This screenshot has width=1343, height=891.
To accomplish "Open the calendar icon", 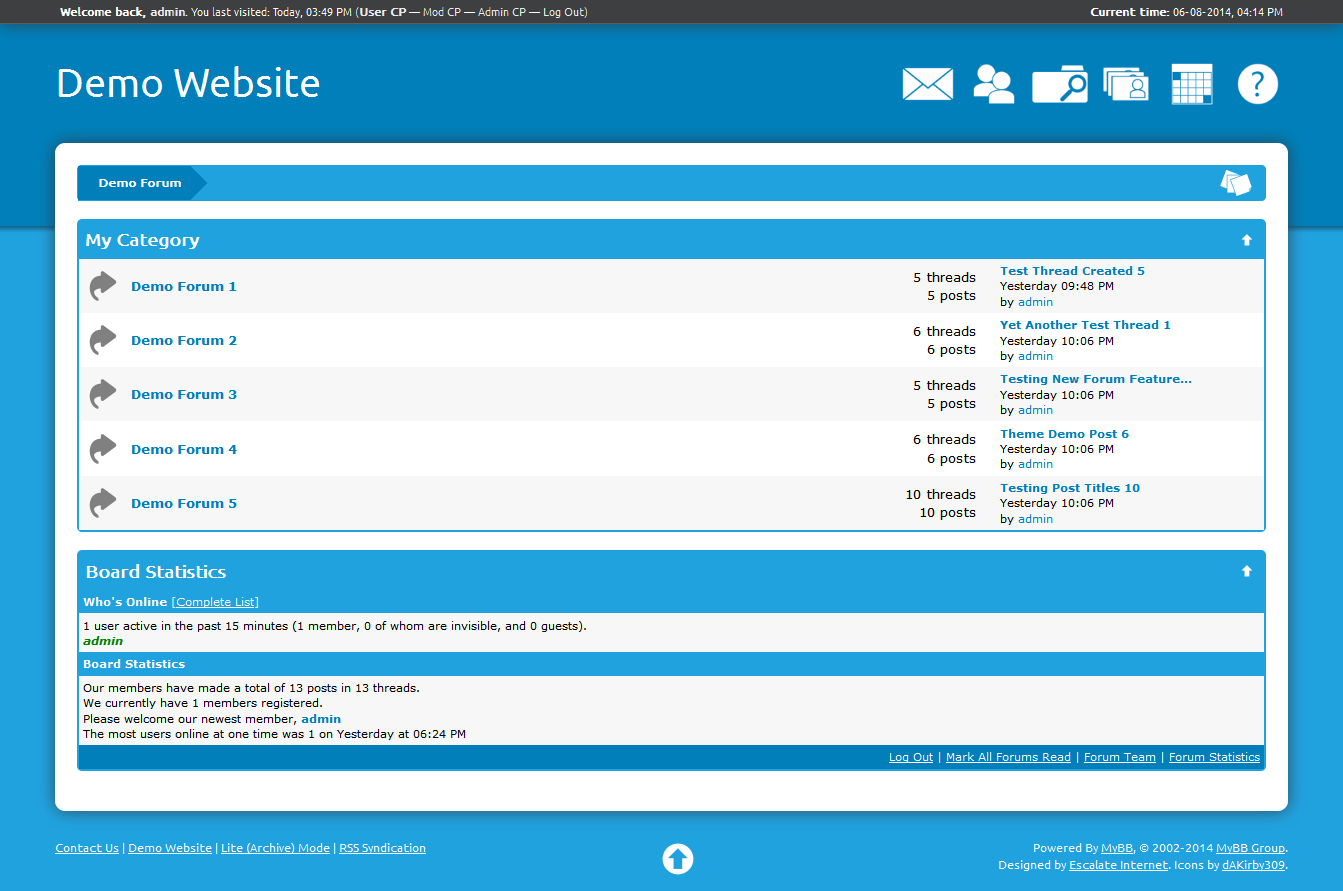I will coord(1191,84).
